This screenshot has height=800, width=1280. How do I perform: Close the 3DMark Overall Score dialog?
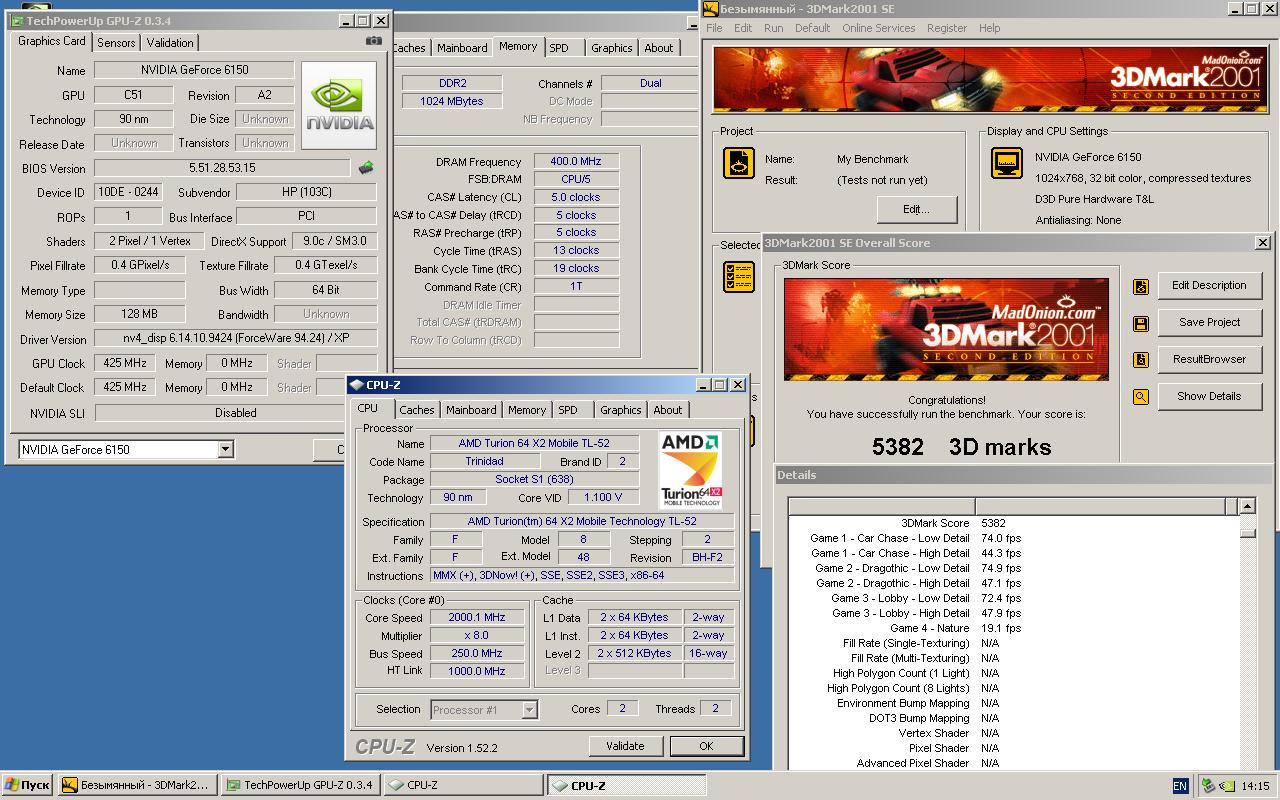point(1262,243)
